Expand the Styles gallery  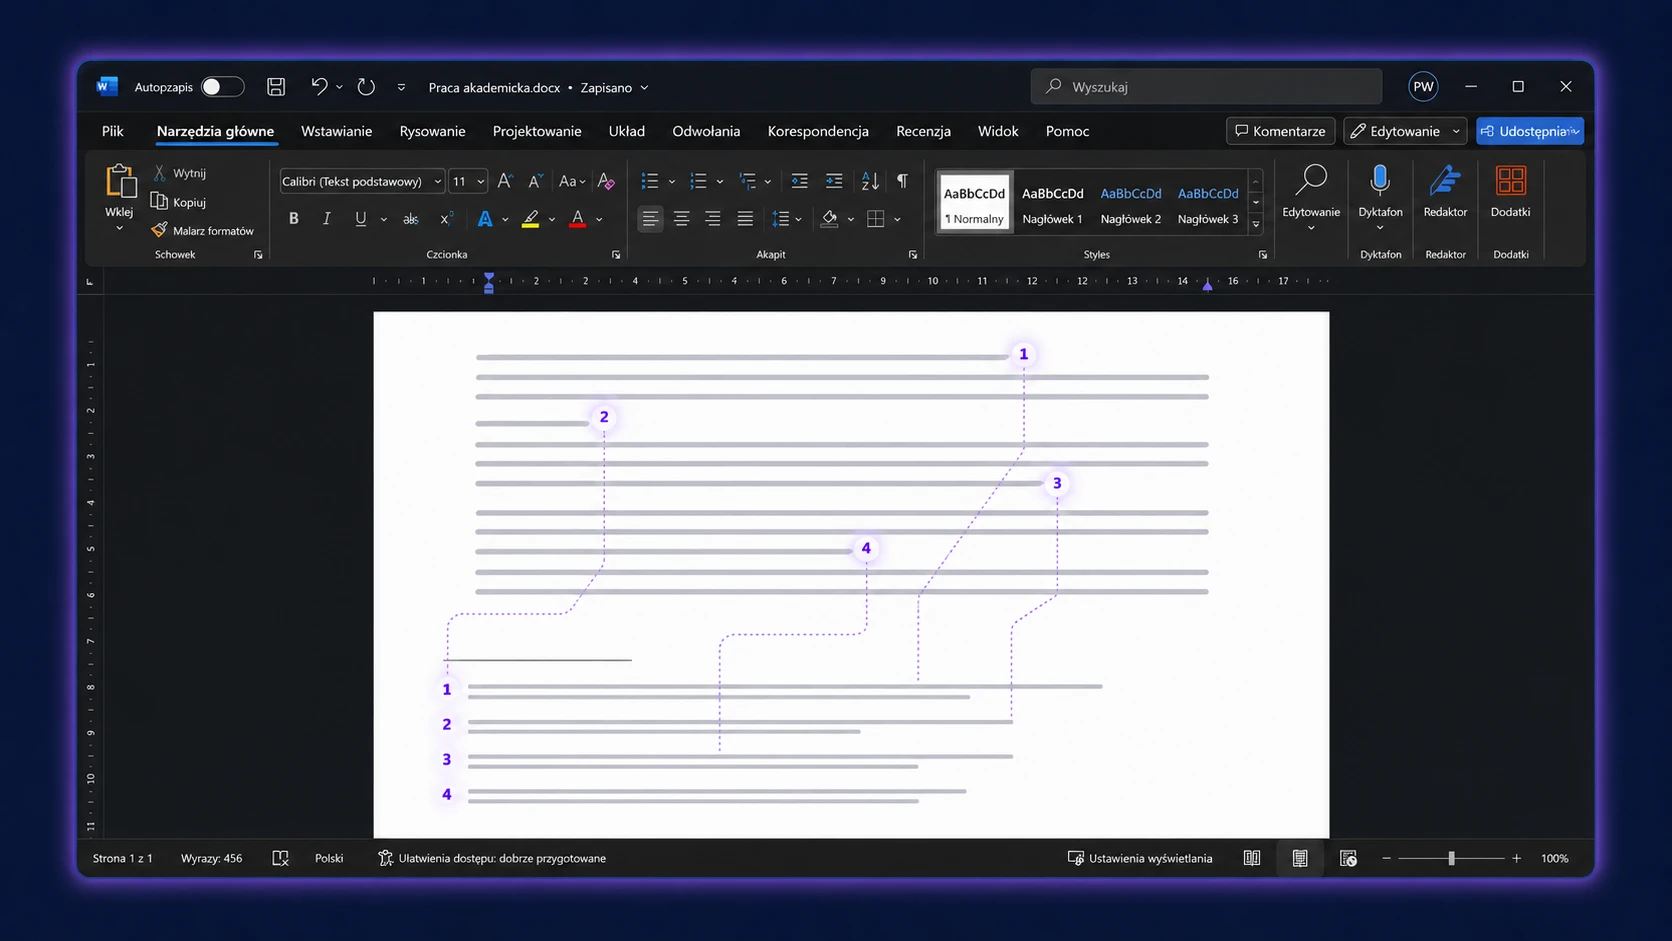pos(1256,225)
